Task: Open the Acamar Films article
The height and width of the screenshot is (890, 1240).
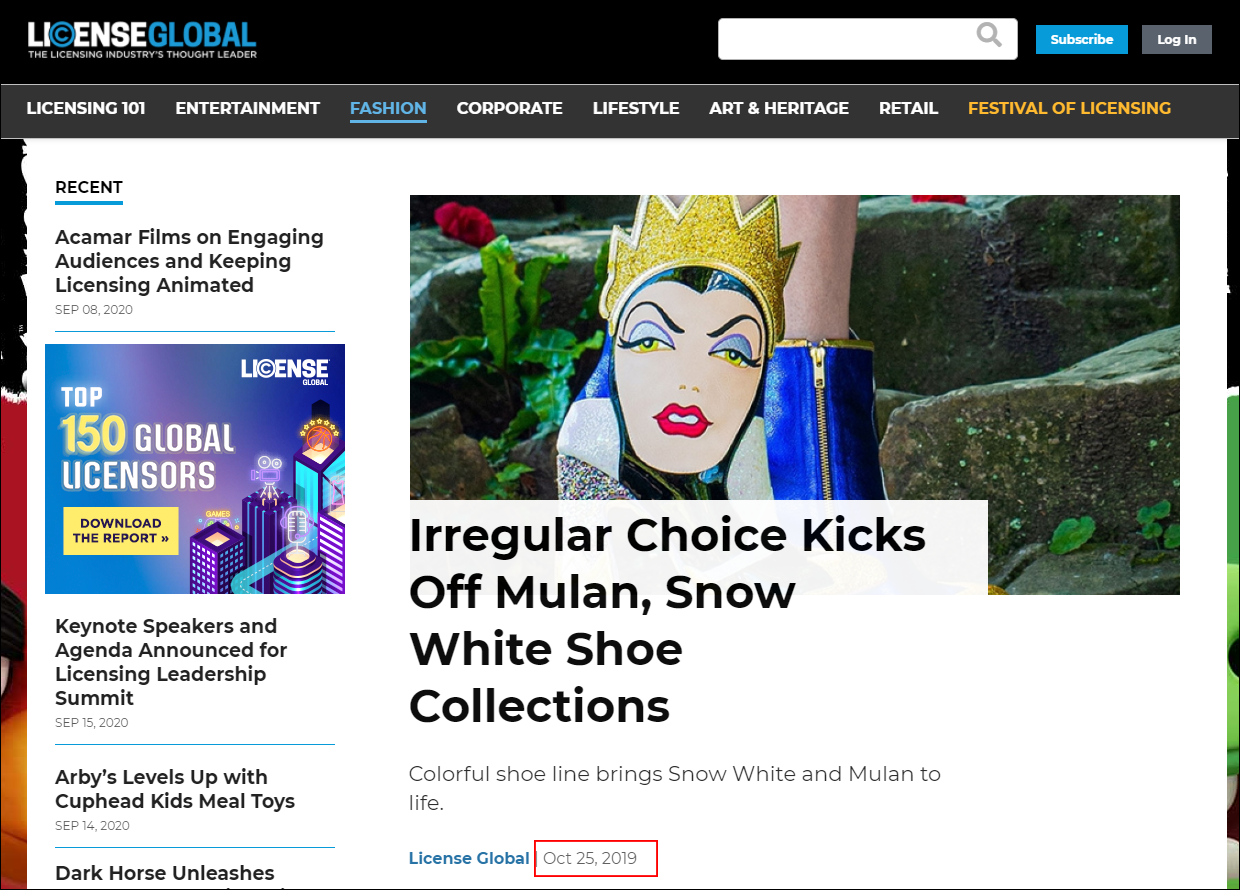Action: pyautogui.click(x=189, y=261)
